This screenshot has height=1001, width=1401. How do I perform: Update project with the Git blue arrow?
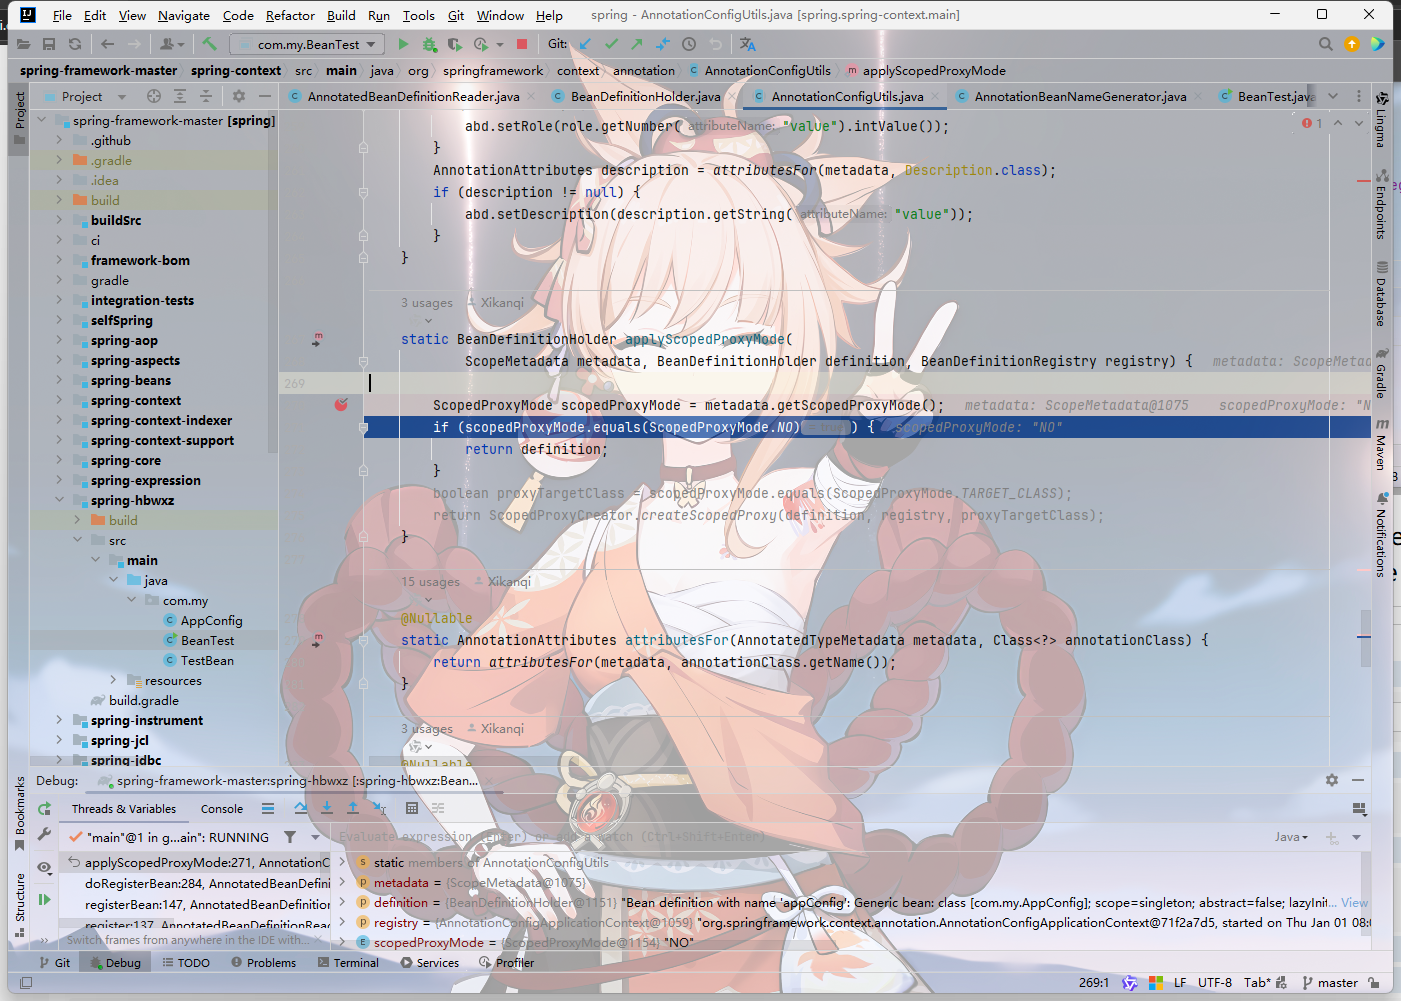pos(585,44)
